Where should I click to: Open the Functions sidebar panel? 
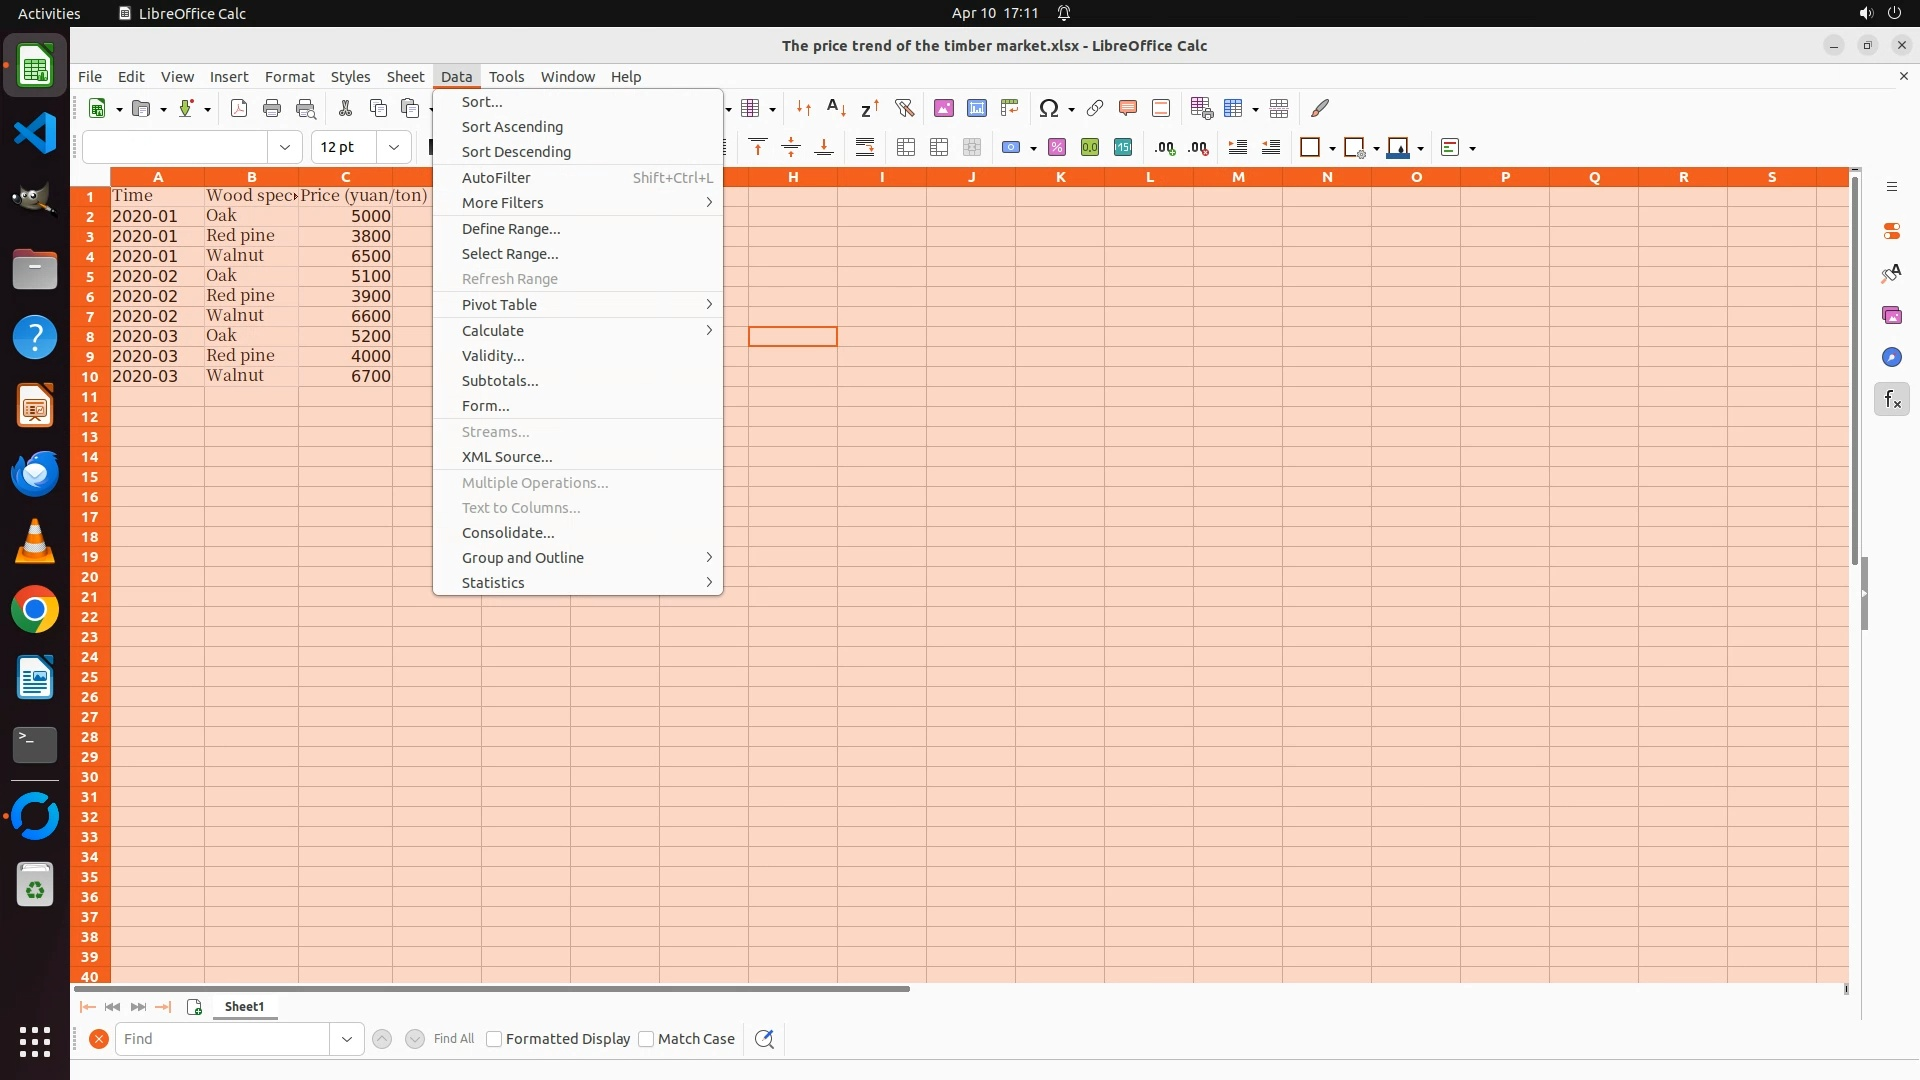1891,400
